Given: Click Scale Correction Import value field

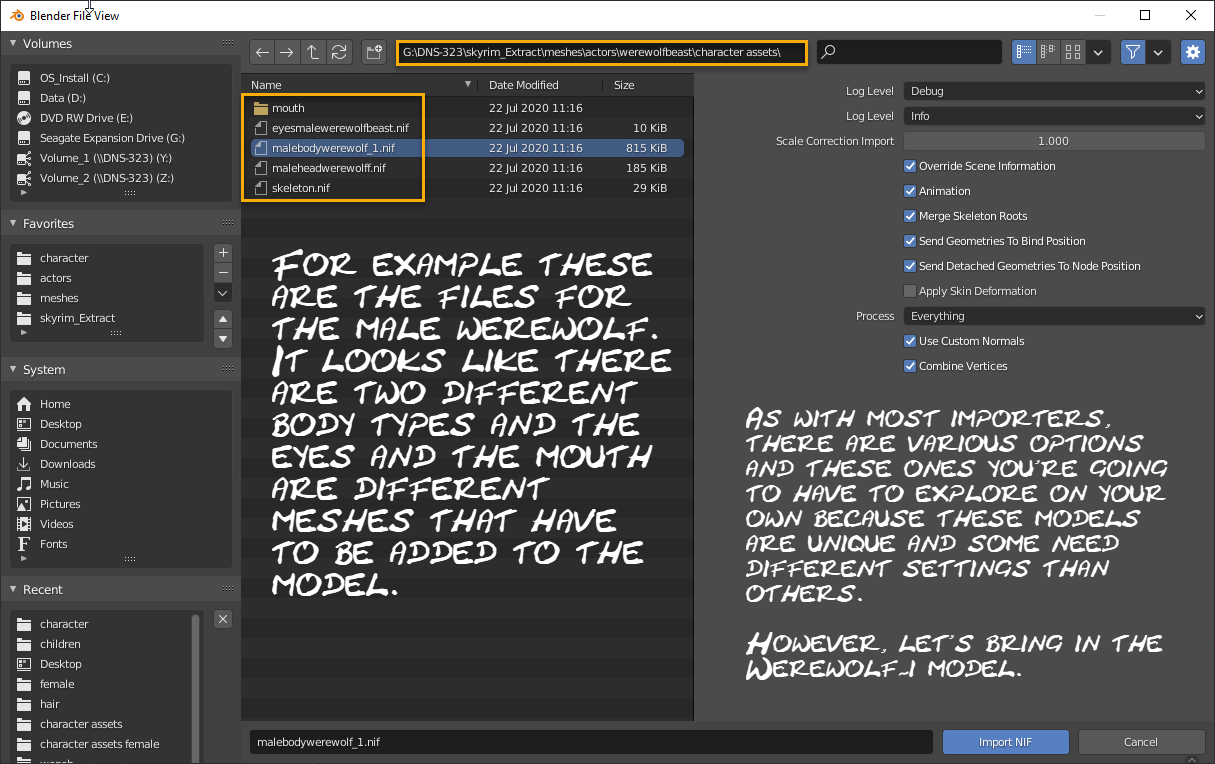Looking at the screenshot, I should [x=1054, y=141].
